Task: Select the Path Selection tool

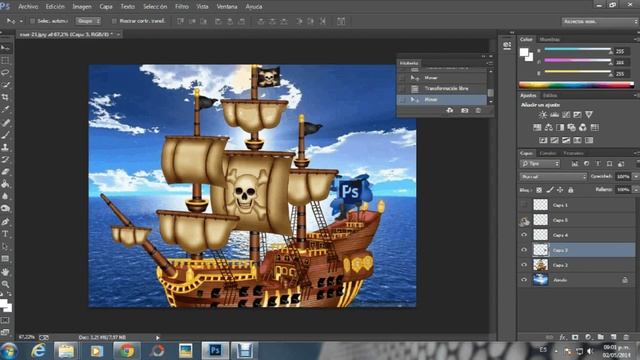Action: coord(5,247)
